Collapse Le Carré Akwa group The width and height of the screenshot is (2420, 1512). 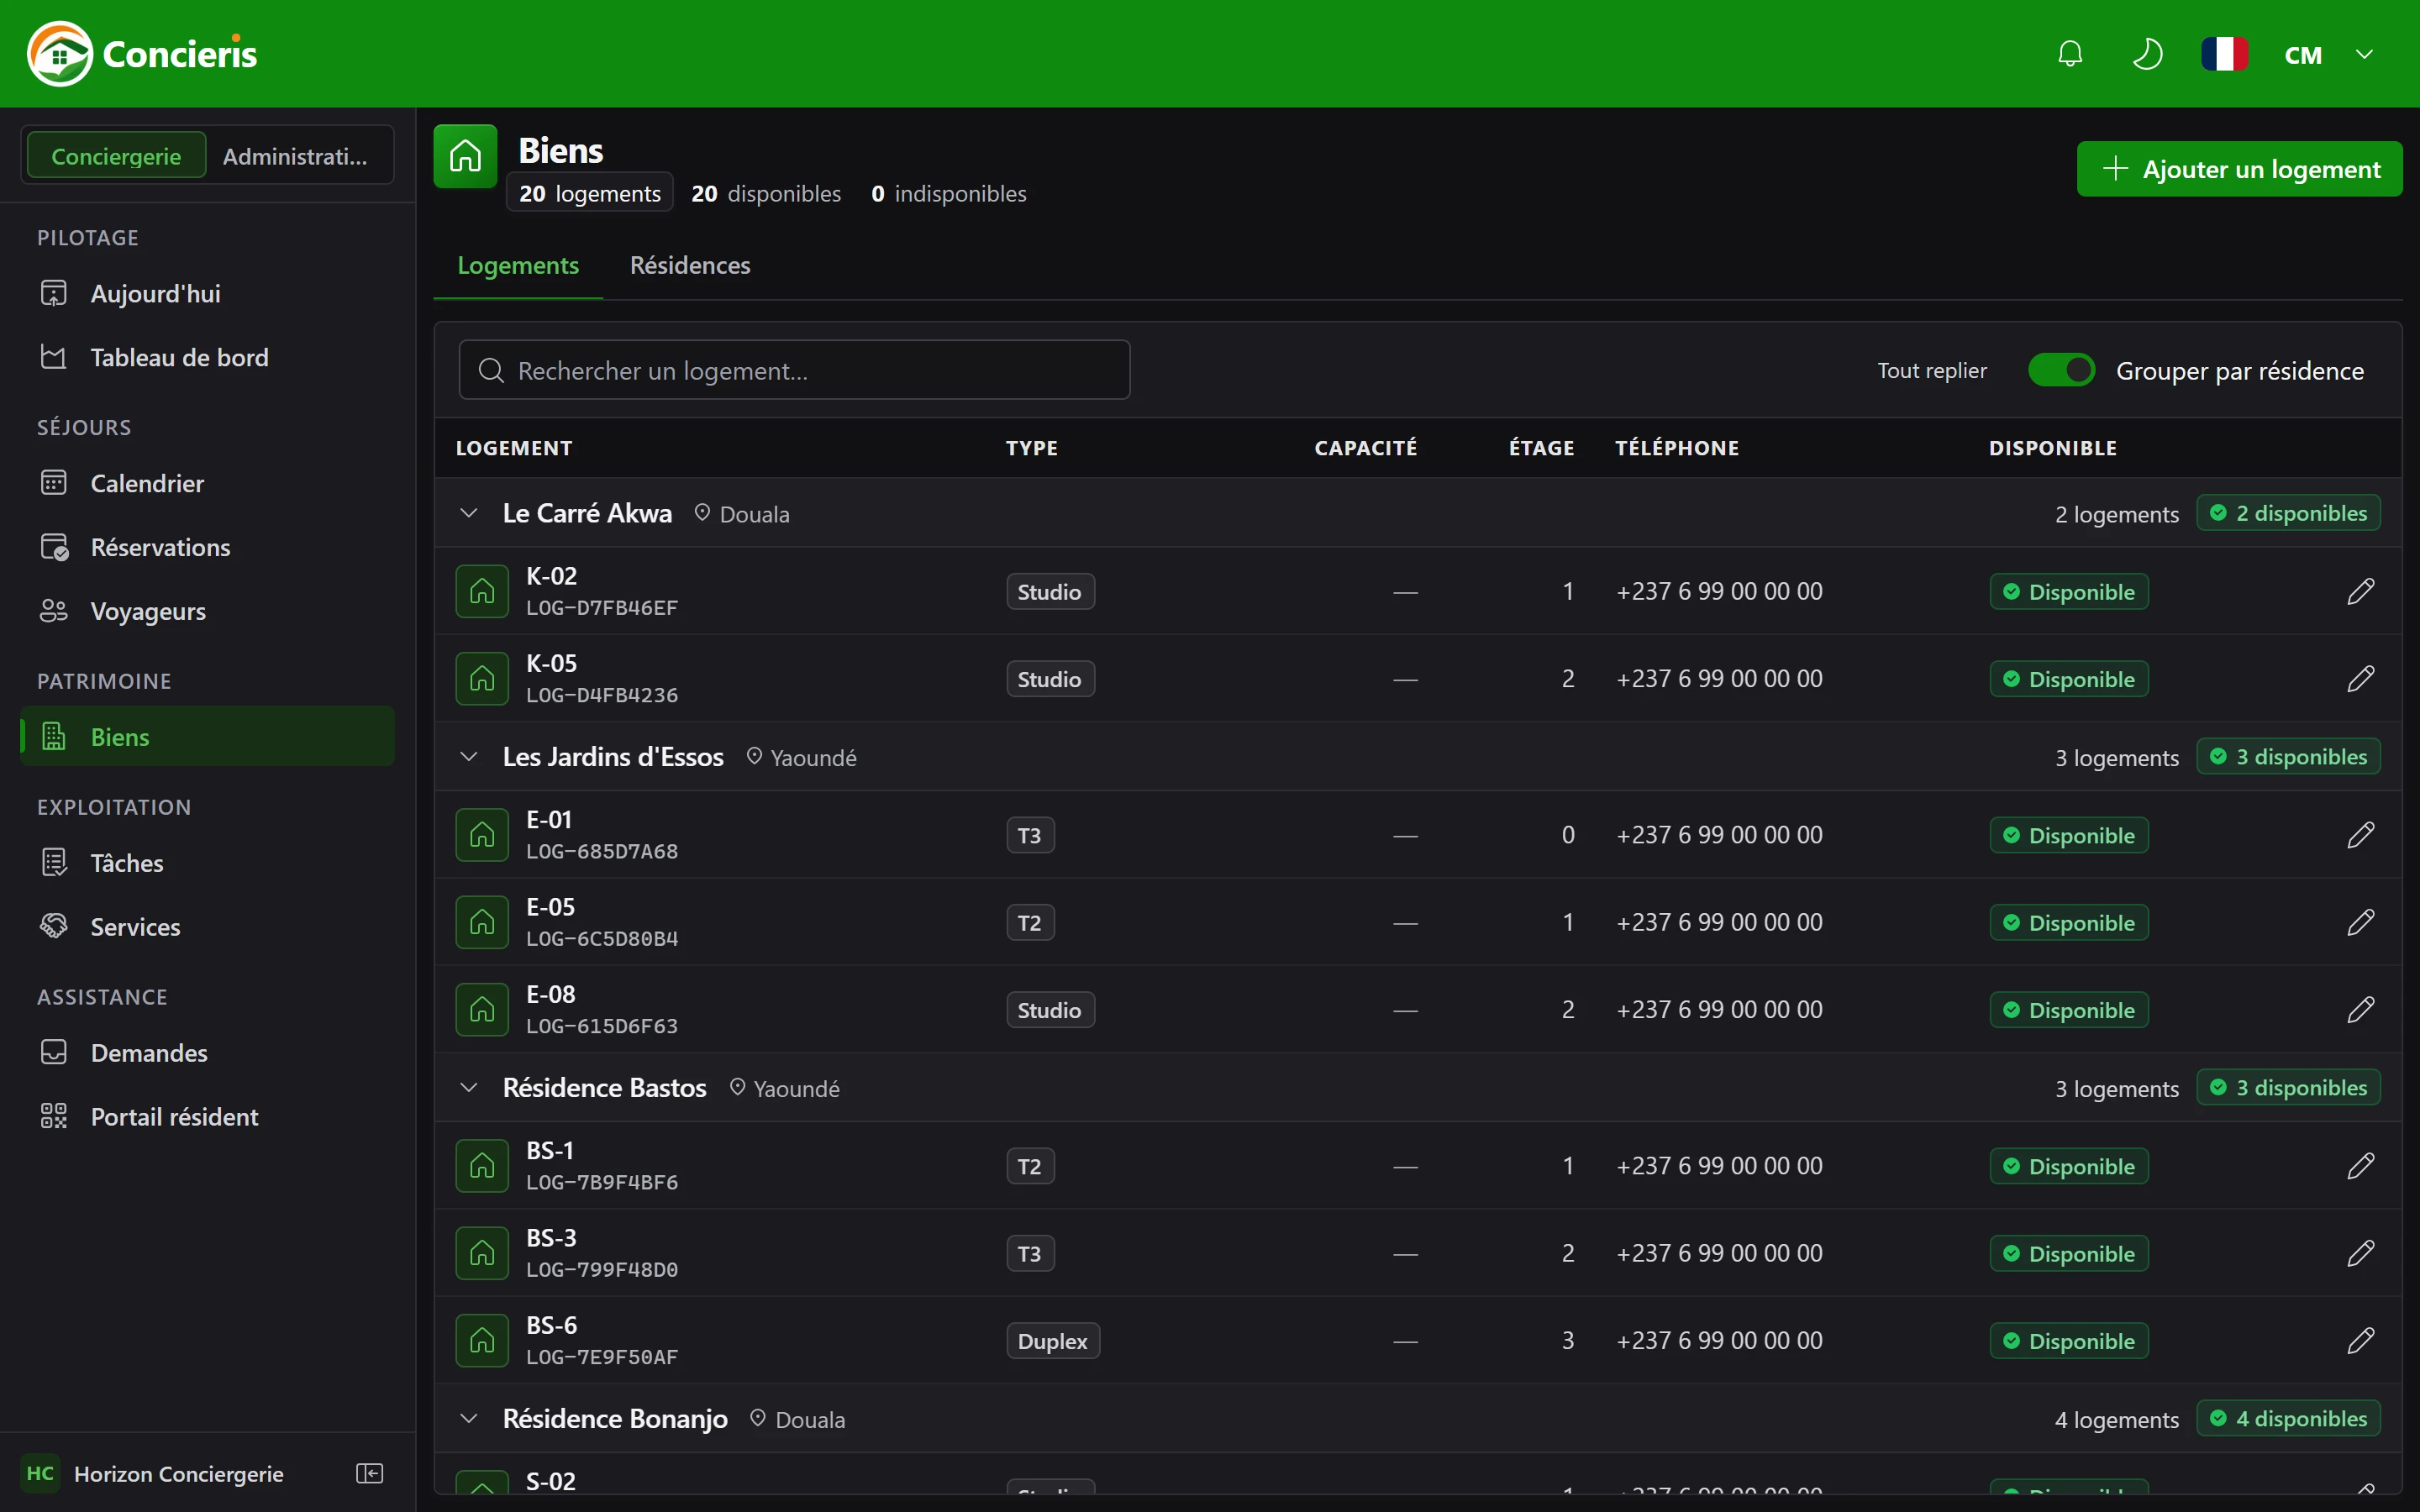point(468,513)
